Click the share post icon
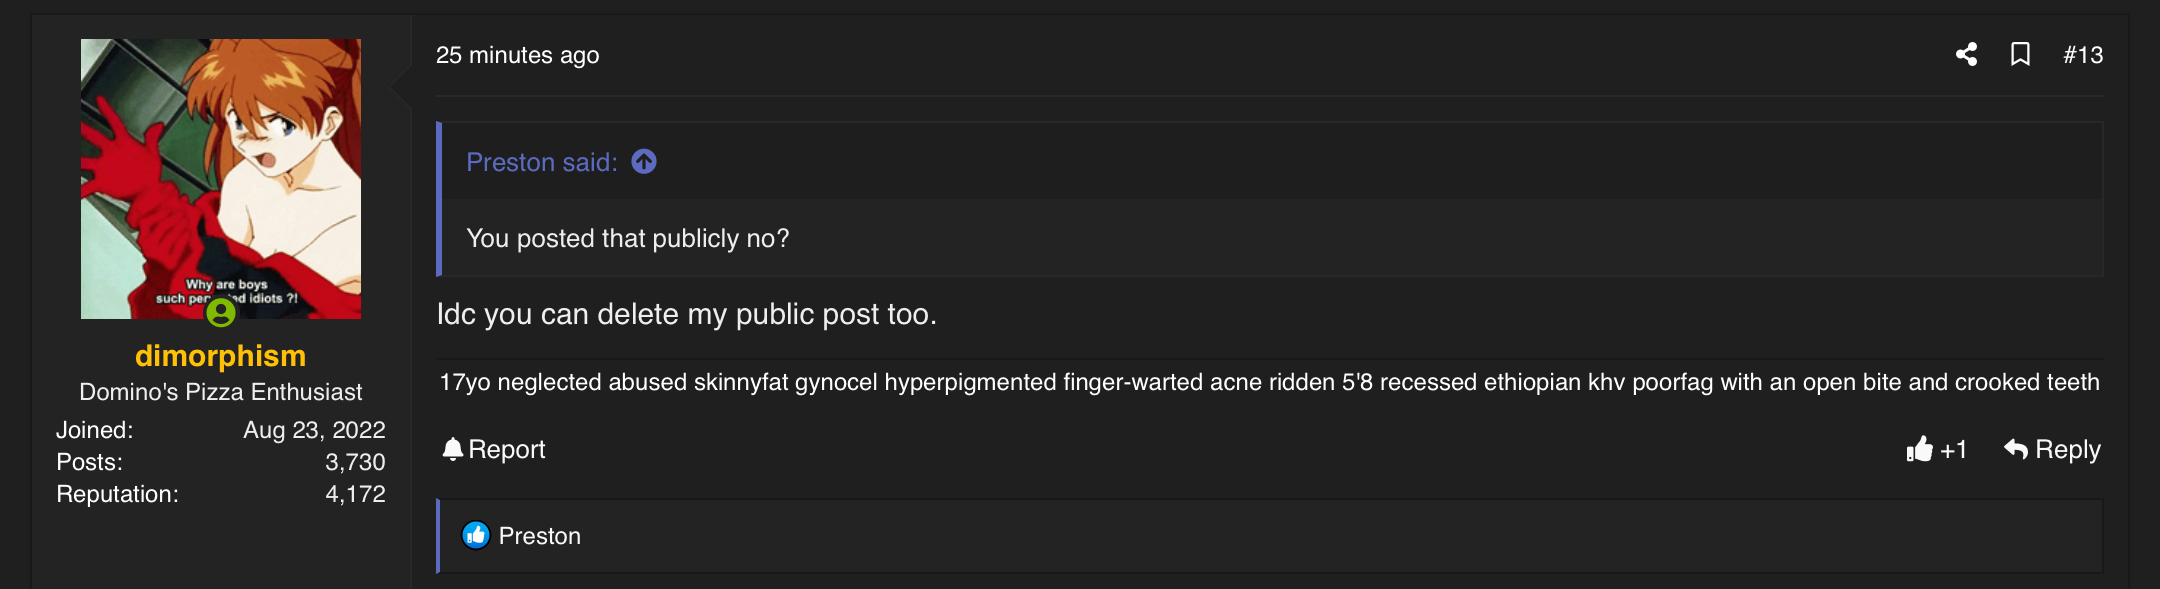 coord(1966,54)
